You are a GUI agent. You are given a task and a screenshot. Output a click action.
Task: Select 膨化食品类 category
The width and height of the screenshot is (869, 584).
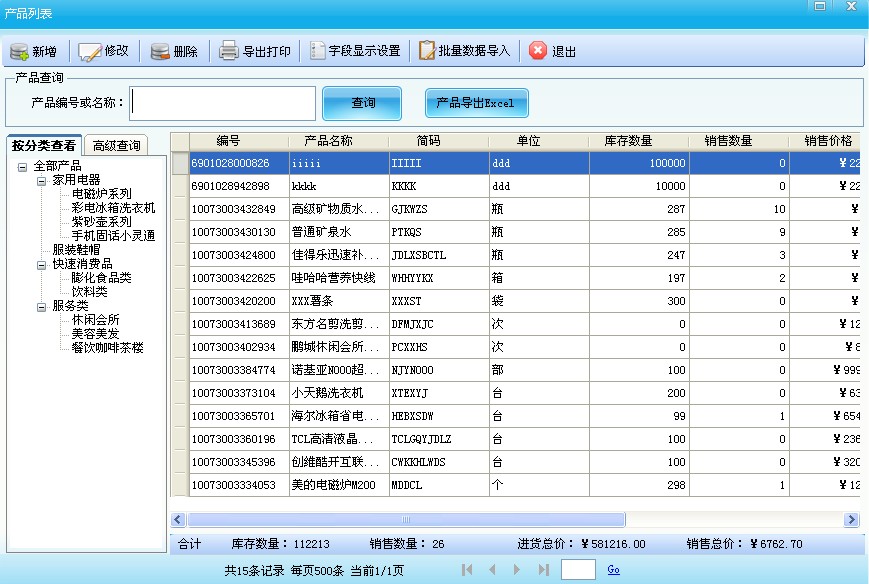point(101,278)
